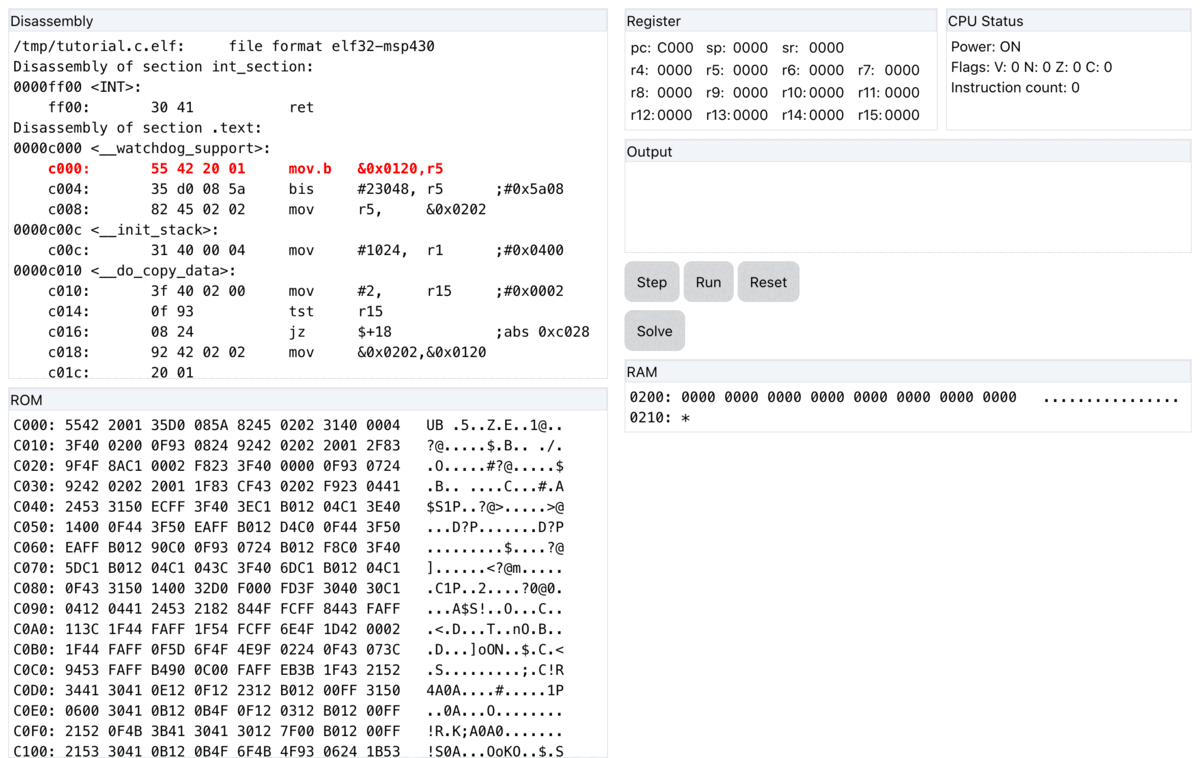Select the highlighted c000 mov.b instruction line
1200x758 pixels.
click(x=245, y=168)
